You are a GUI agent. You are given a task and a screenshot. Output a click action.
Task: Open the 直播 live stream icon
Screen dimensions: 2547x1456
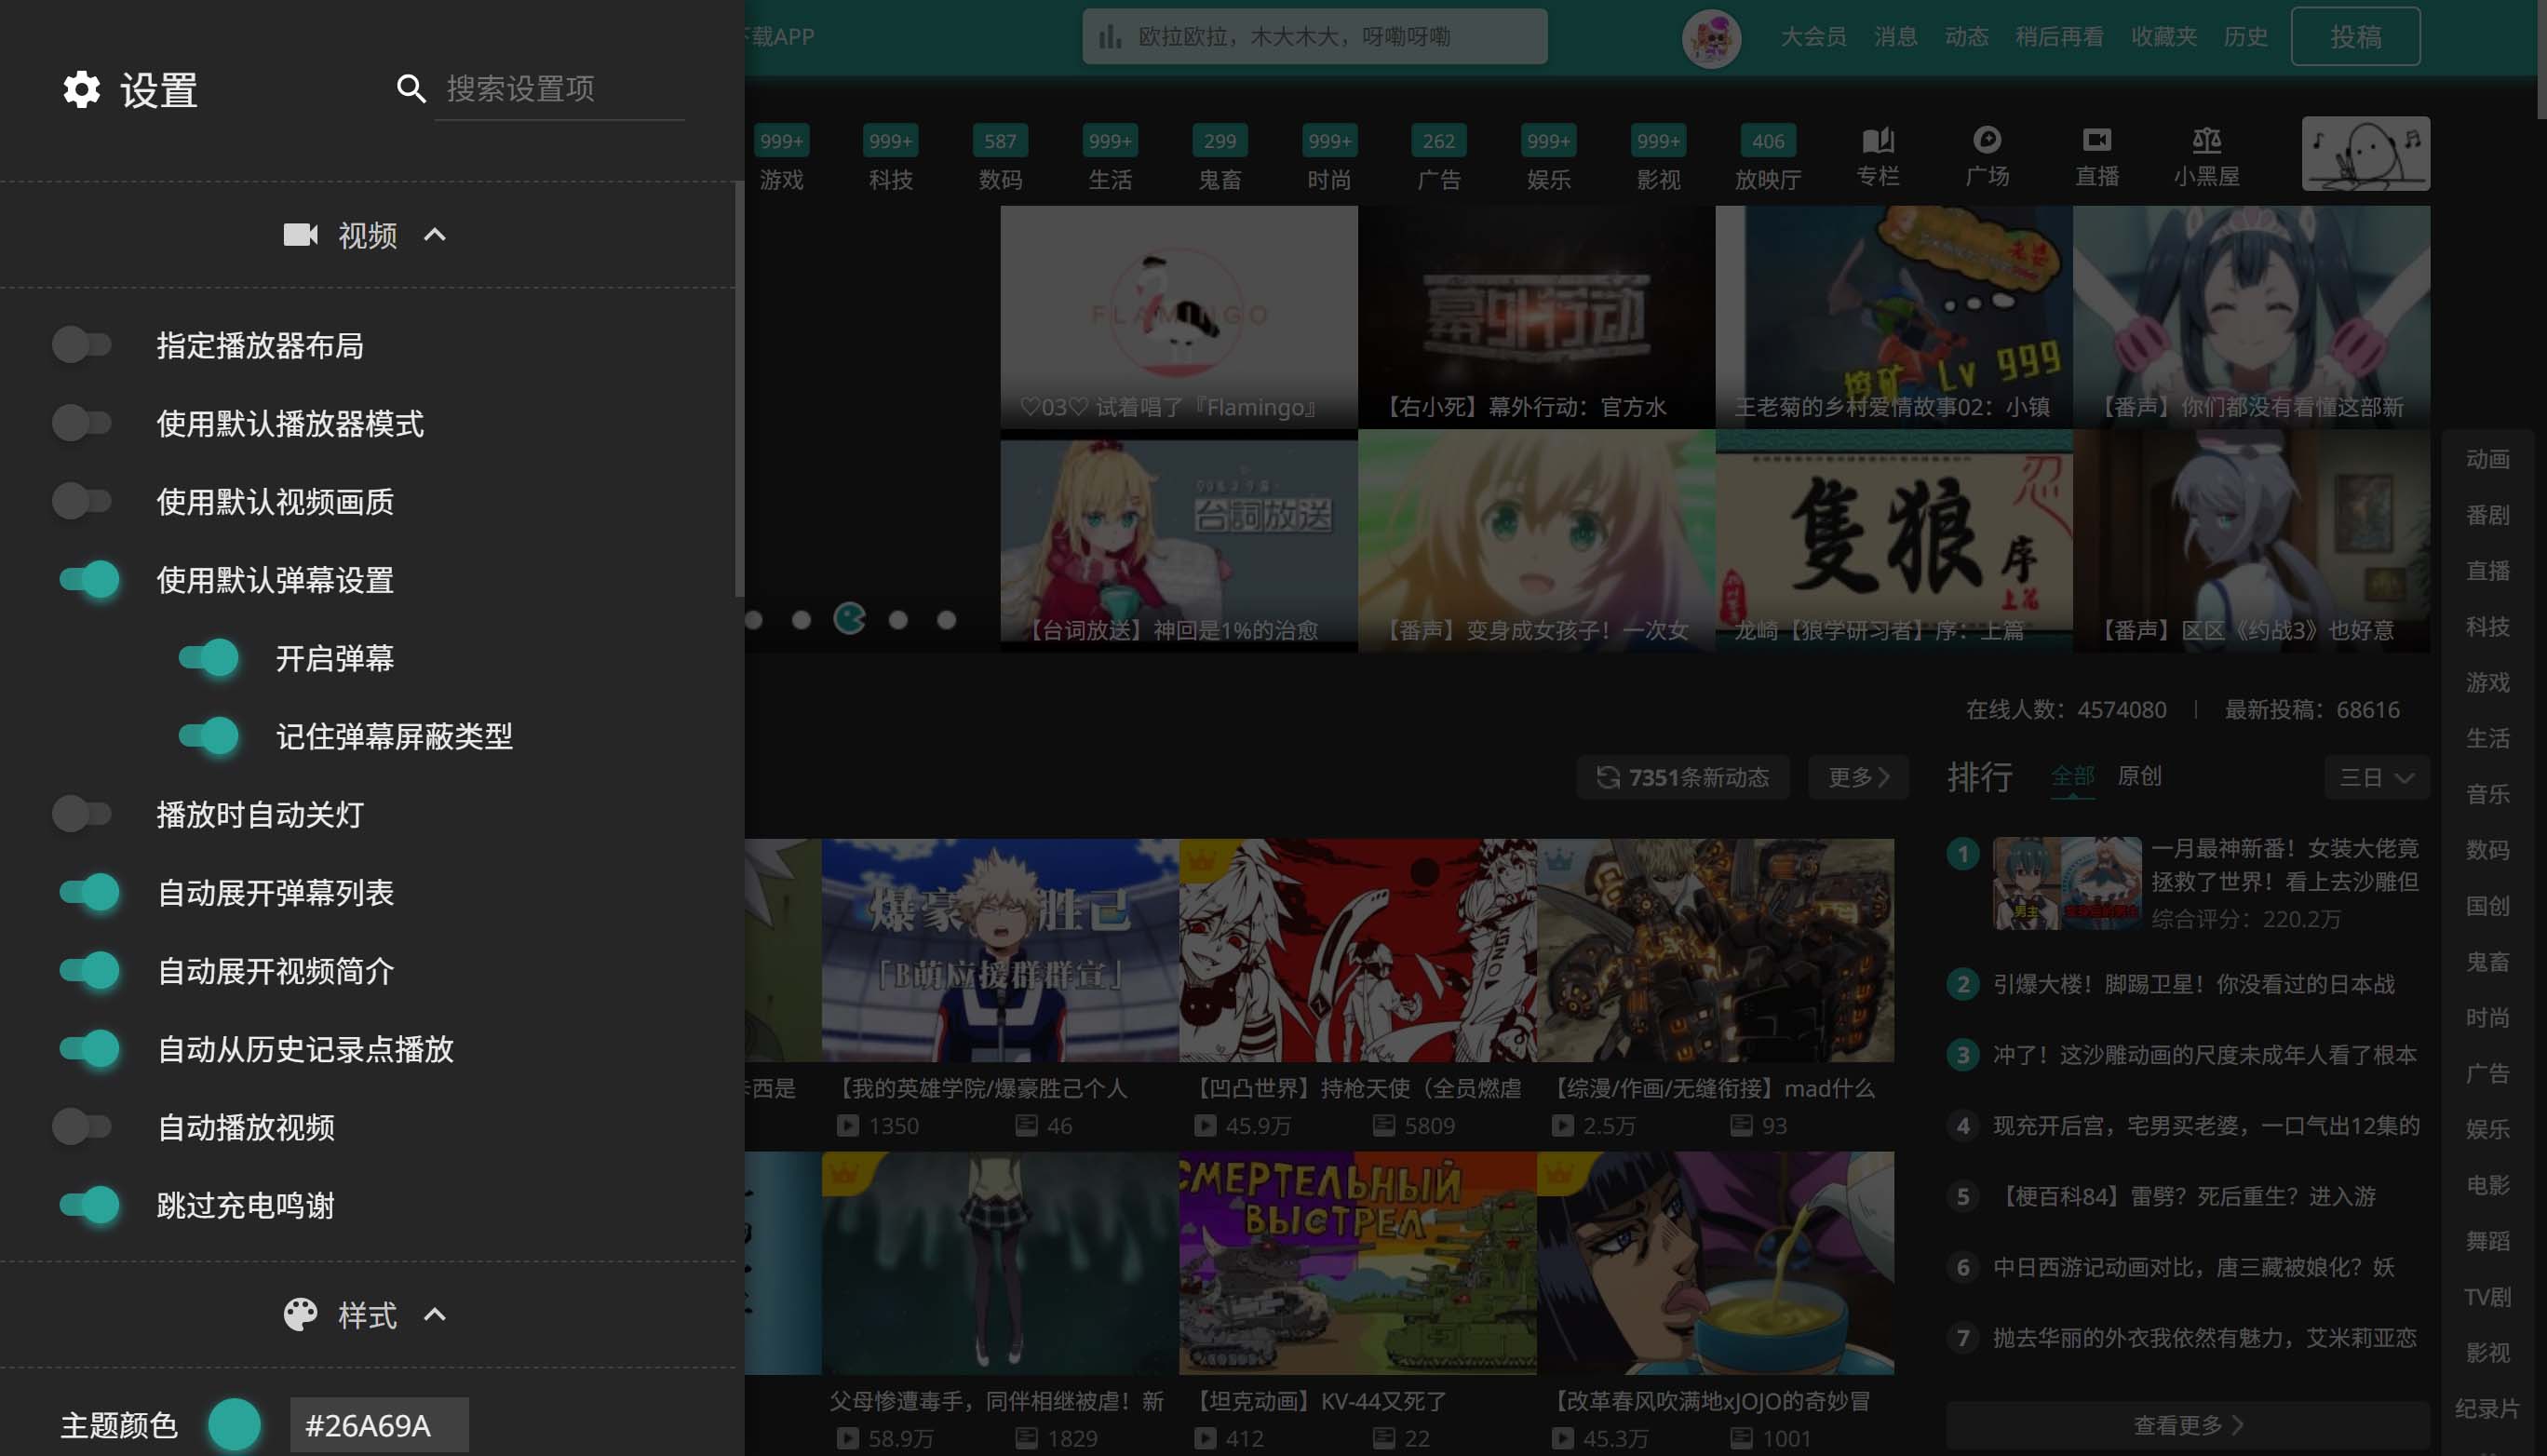point(2096,140)
